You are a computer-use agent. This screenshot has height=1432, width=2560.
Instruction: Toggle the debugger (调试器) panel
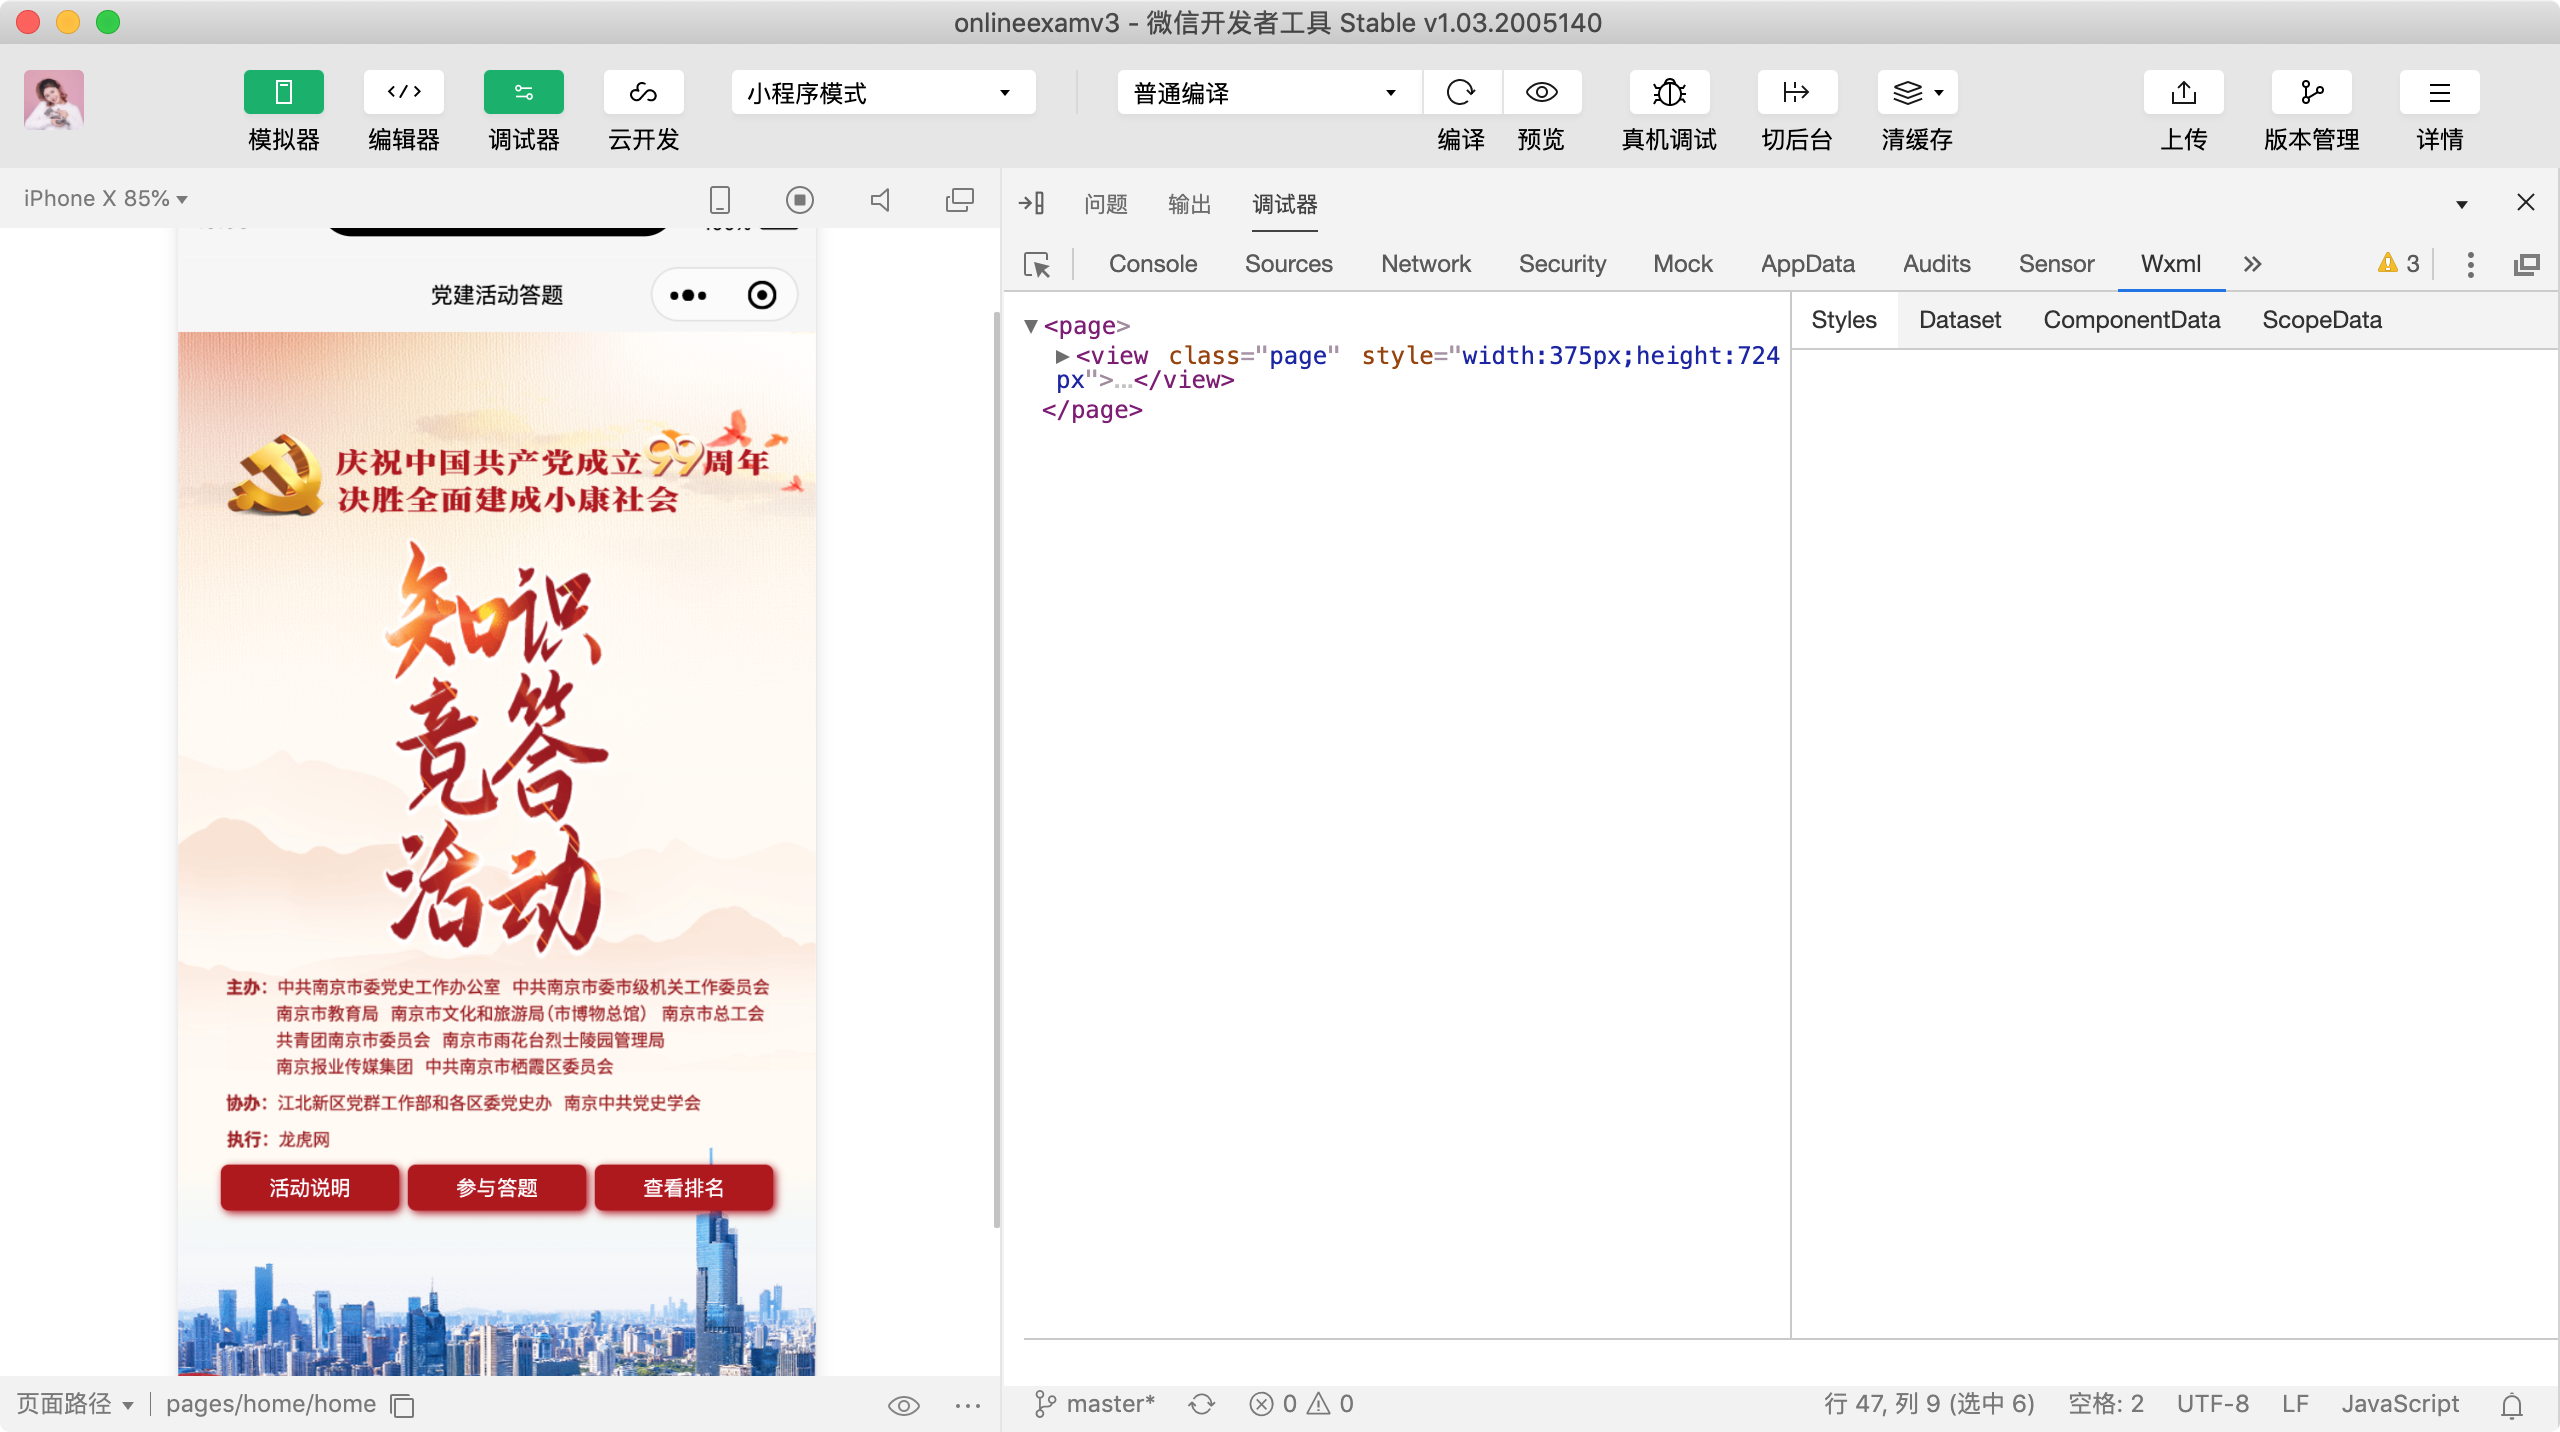coord(523,93)
